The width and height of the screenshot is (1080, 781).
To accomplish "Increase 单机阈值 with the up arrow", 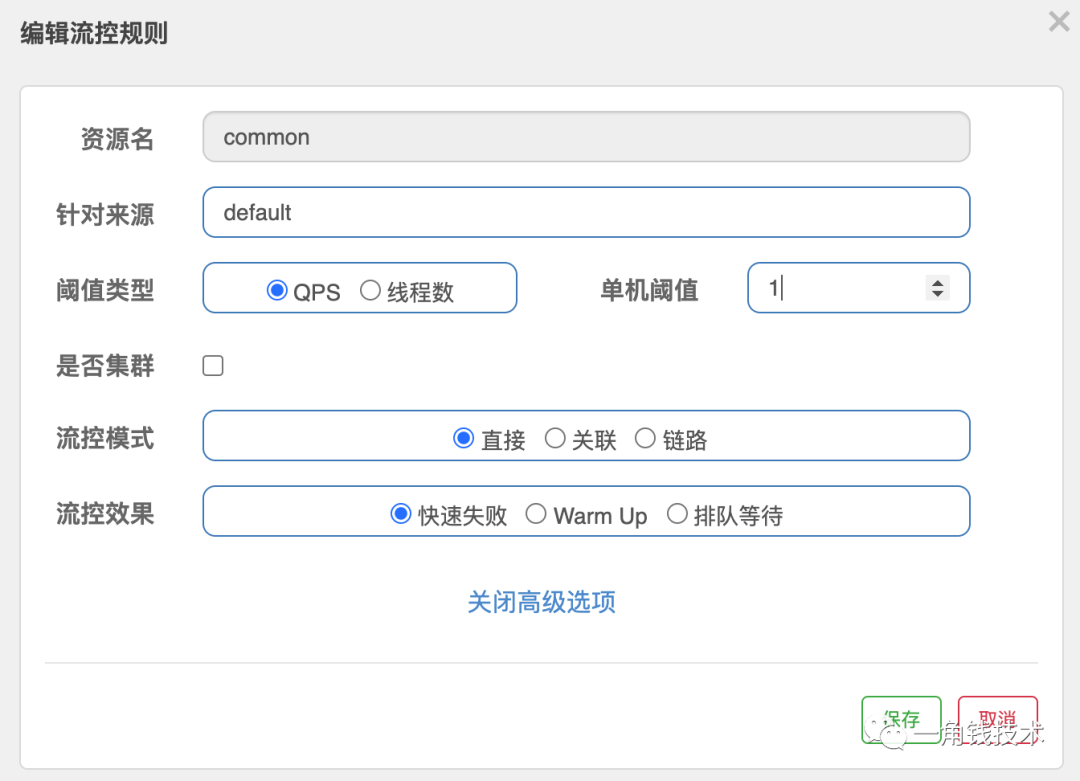I will coord(938,282).
